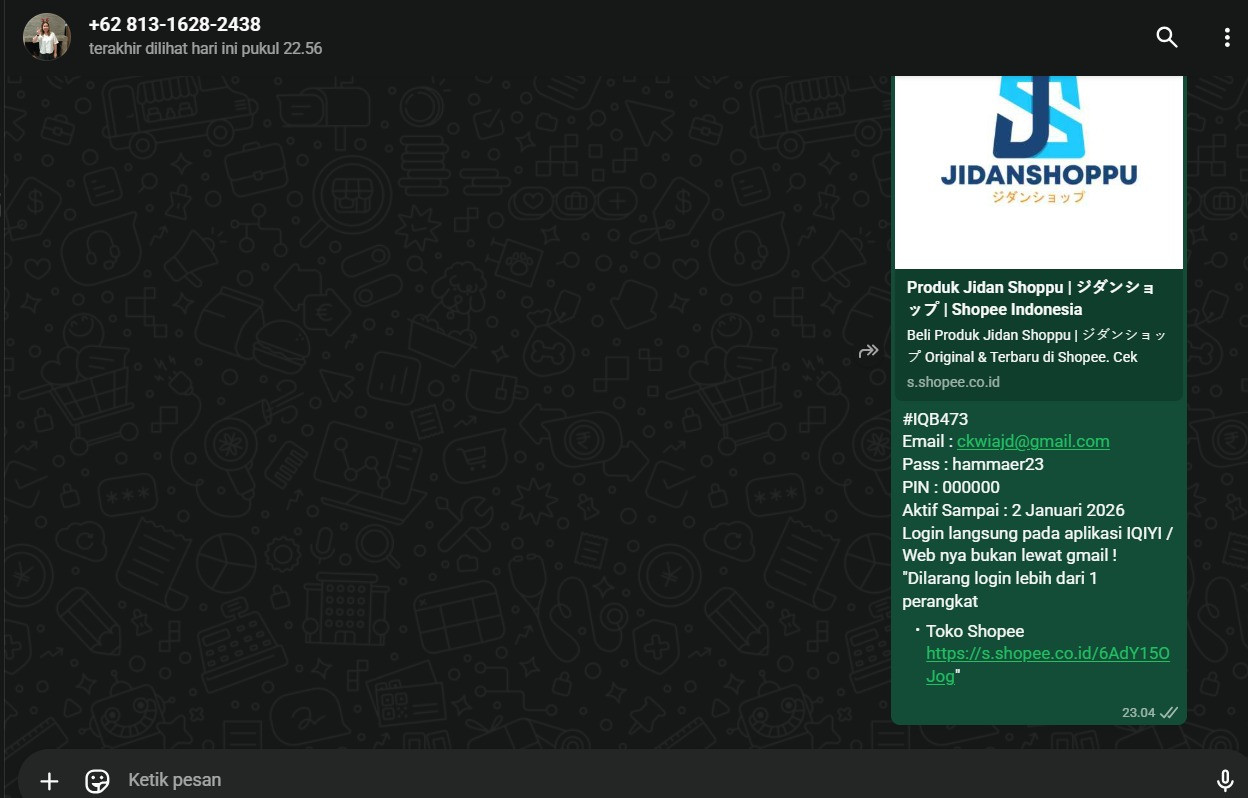Screen dimensions: 1248x798
Task: Click 'Aktif Sampai : 2 Januari 2026' text
Action: point(1013,510)
